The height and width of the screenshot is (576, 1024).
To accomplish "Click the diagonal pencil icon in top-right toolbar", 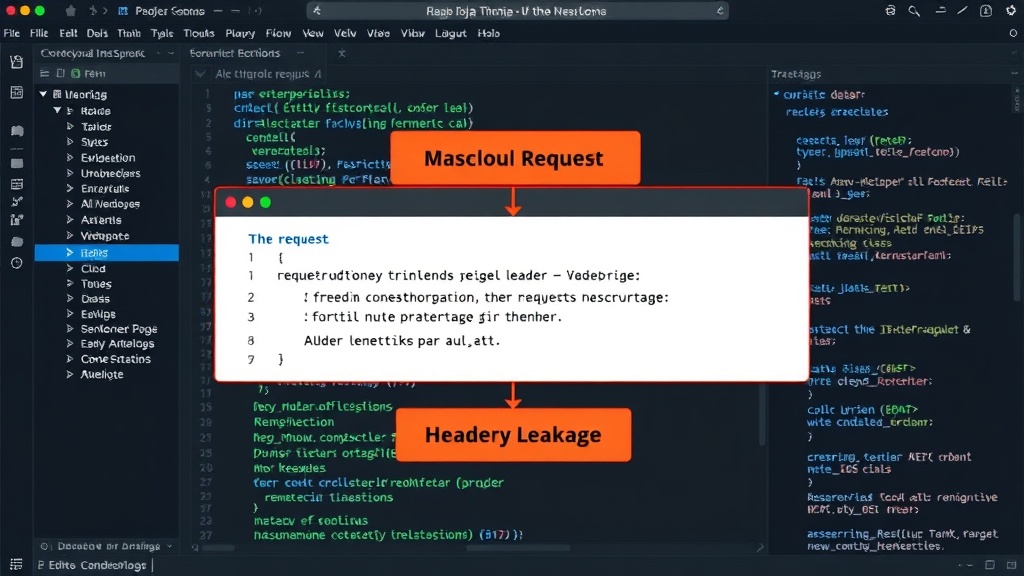I will (x=963, y=11).
